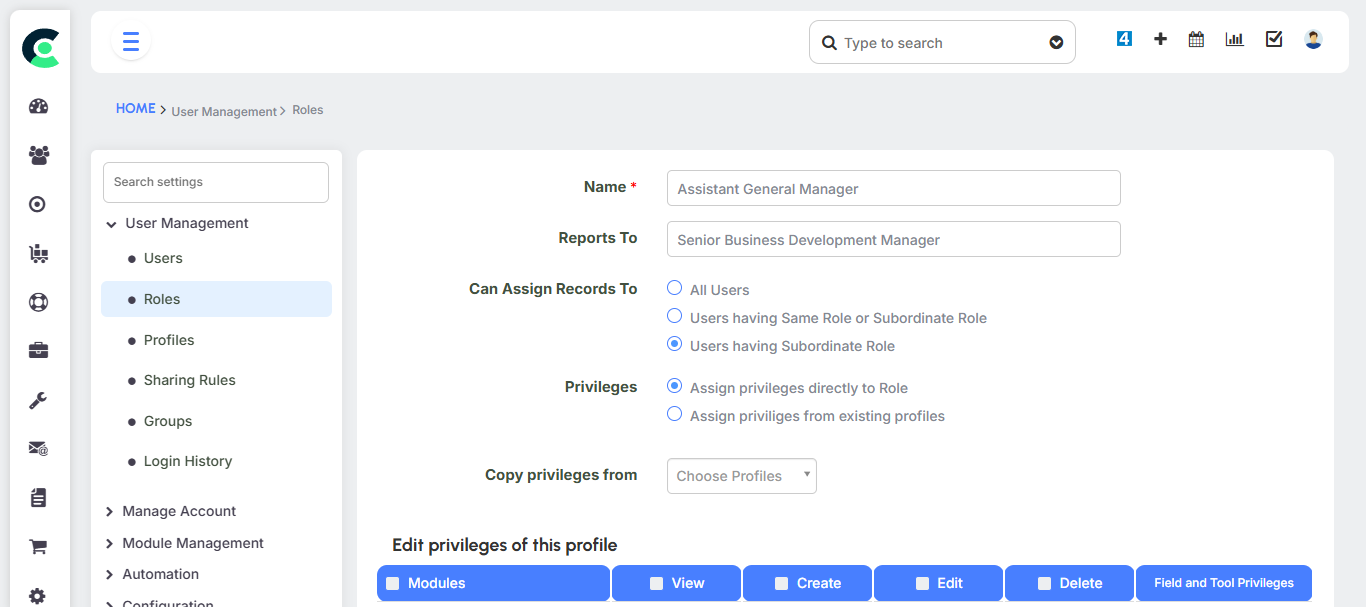Viewport: 1366px width, 607px height.
Task: Expand the search bar dropdown arrow
Action: 1056,43
